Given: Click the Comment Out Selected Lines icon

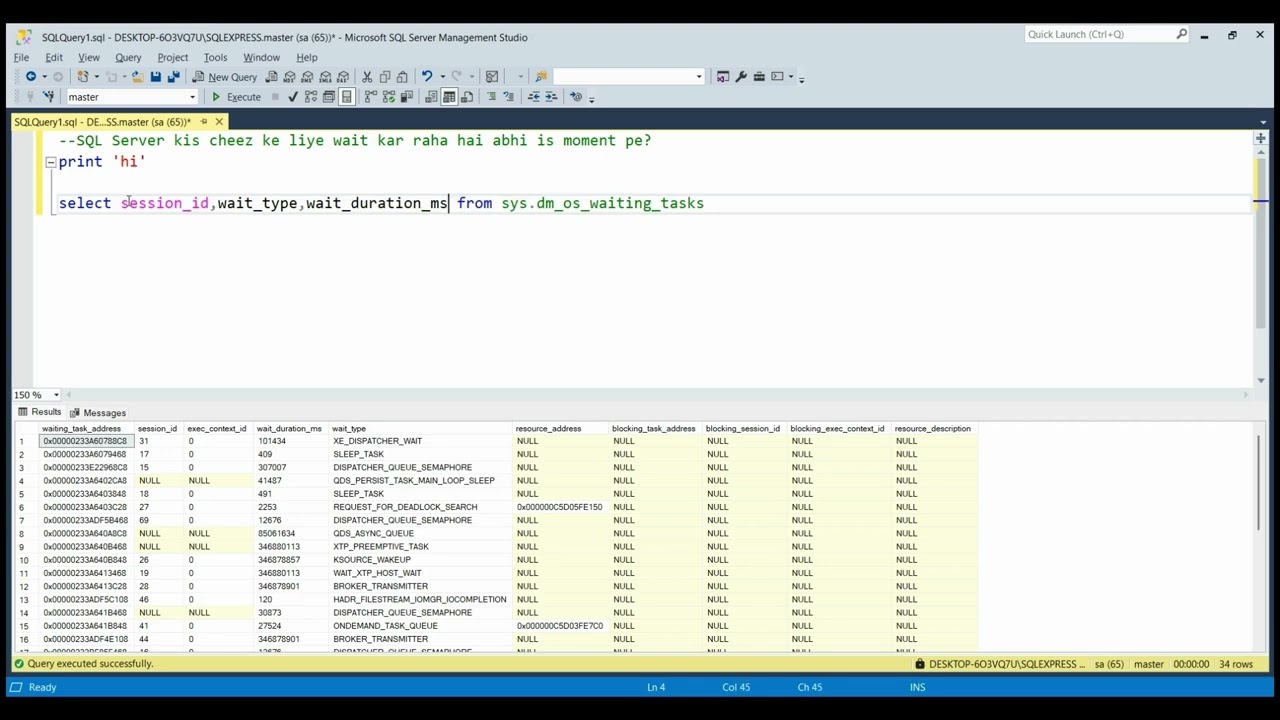Looking at the screenshot, I should tap(491, 96).
